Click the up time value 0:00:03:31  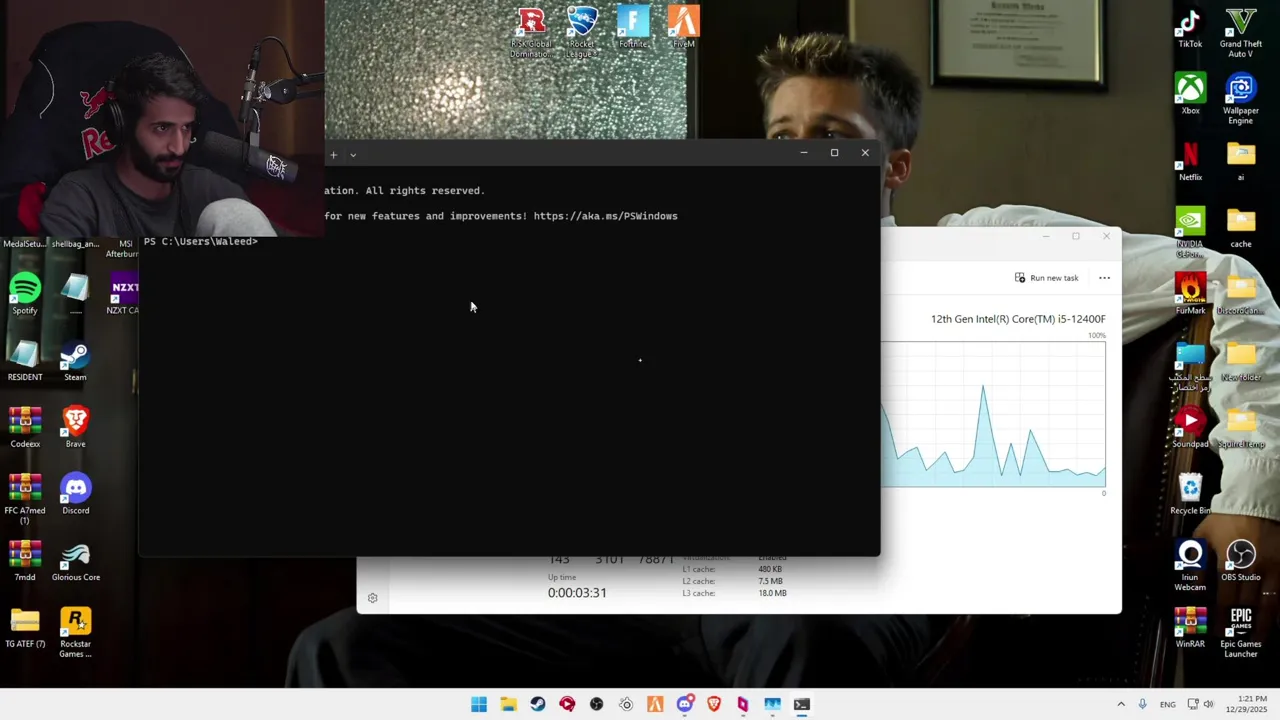tap(577, 593)
